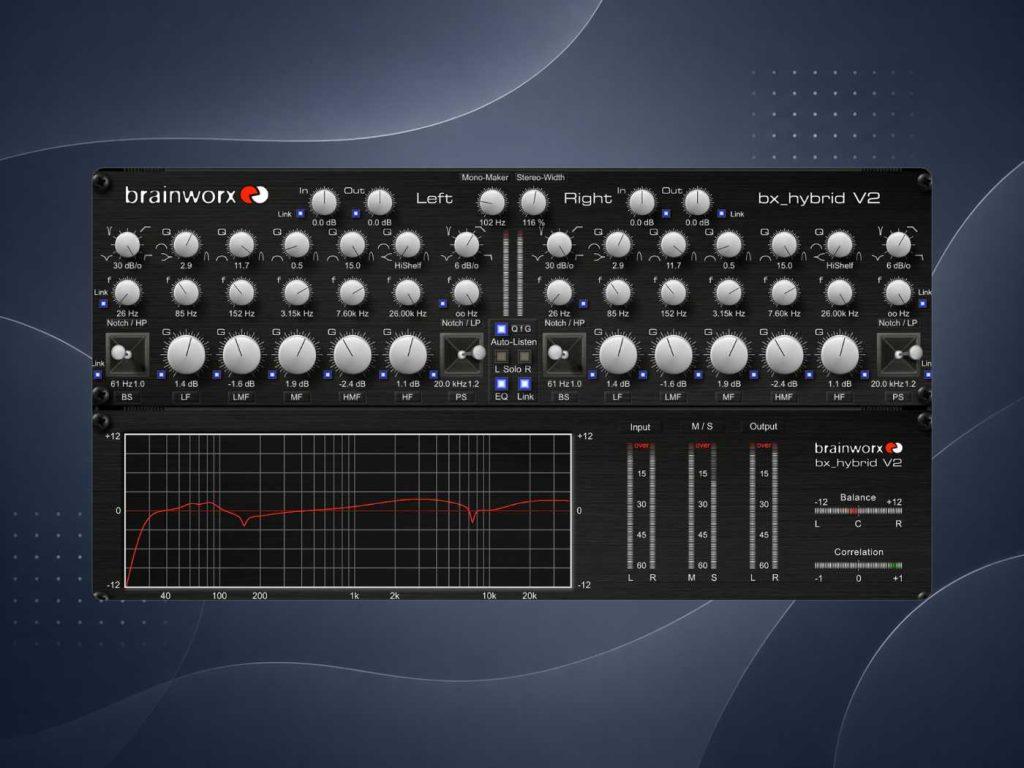Toggle Auto-Listen Solo R button
The height and width of the screenshot is (768, 1024).
point(524,357)
